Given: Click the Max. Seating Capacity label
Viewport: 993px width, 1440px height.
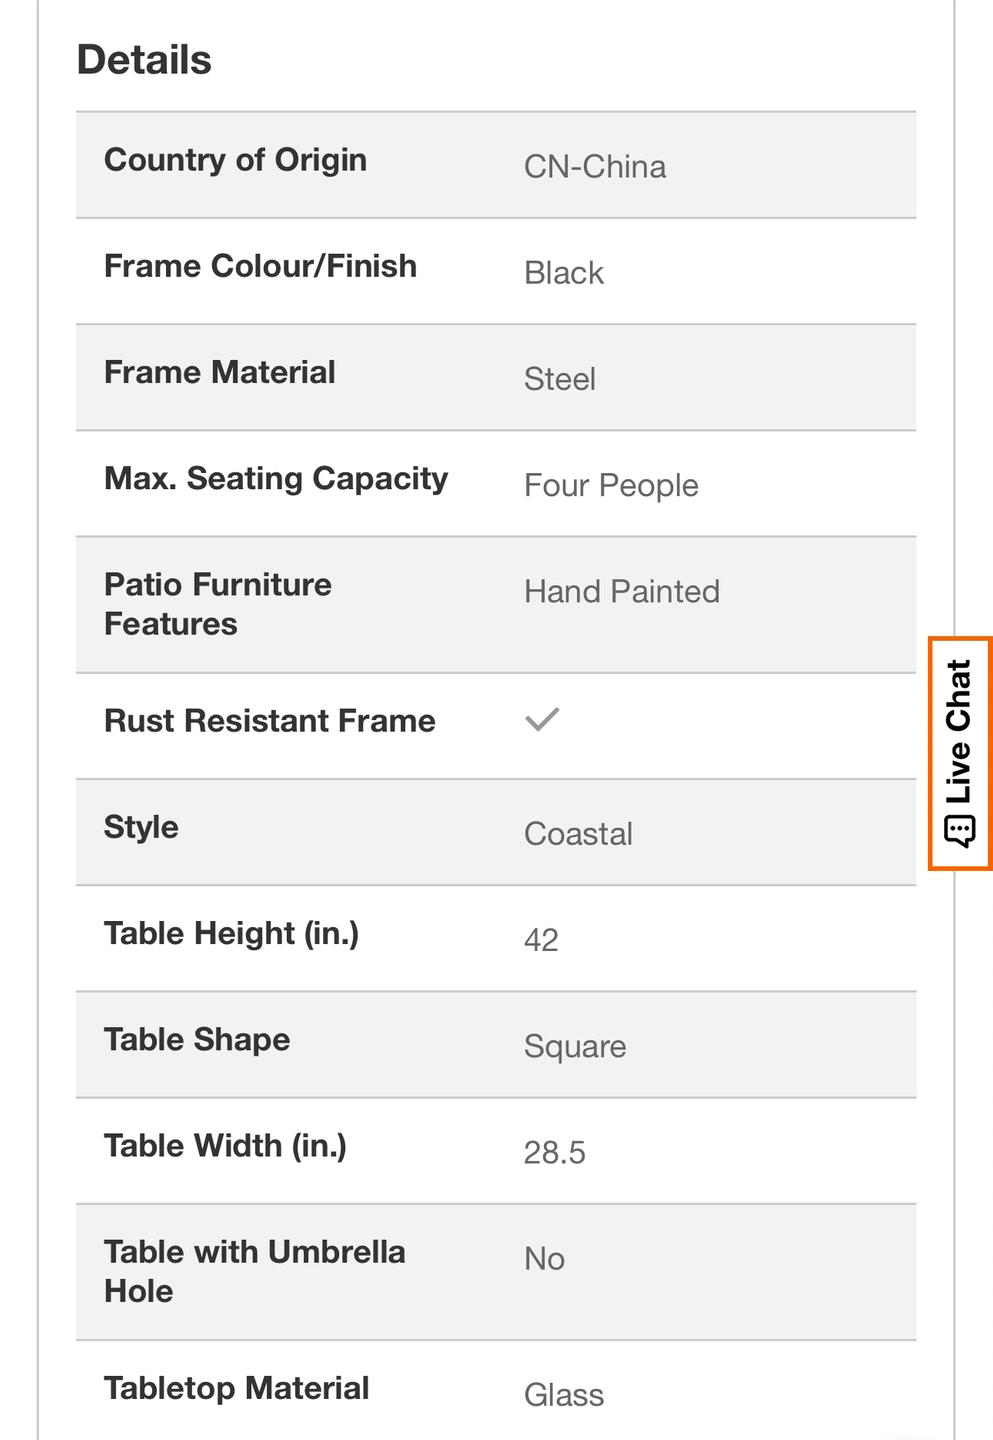Looking at the screenshot, I should pos(276,479).
